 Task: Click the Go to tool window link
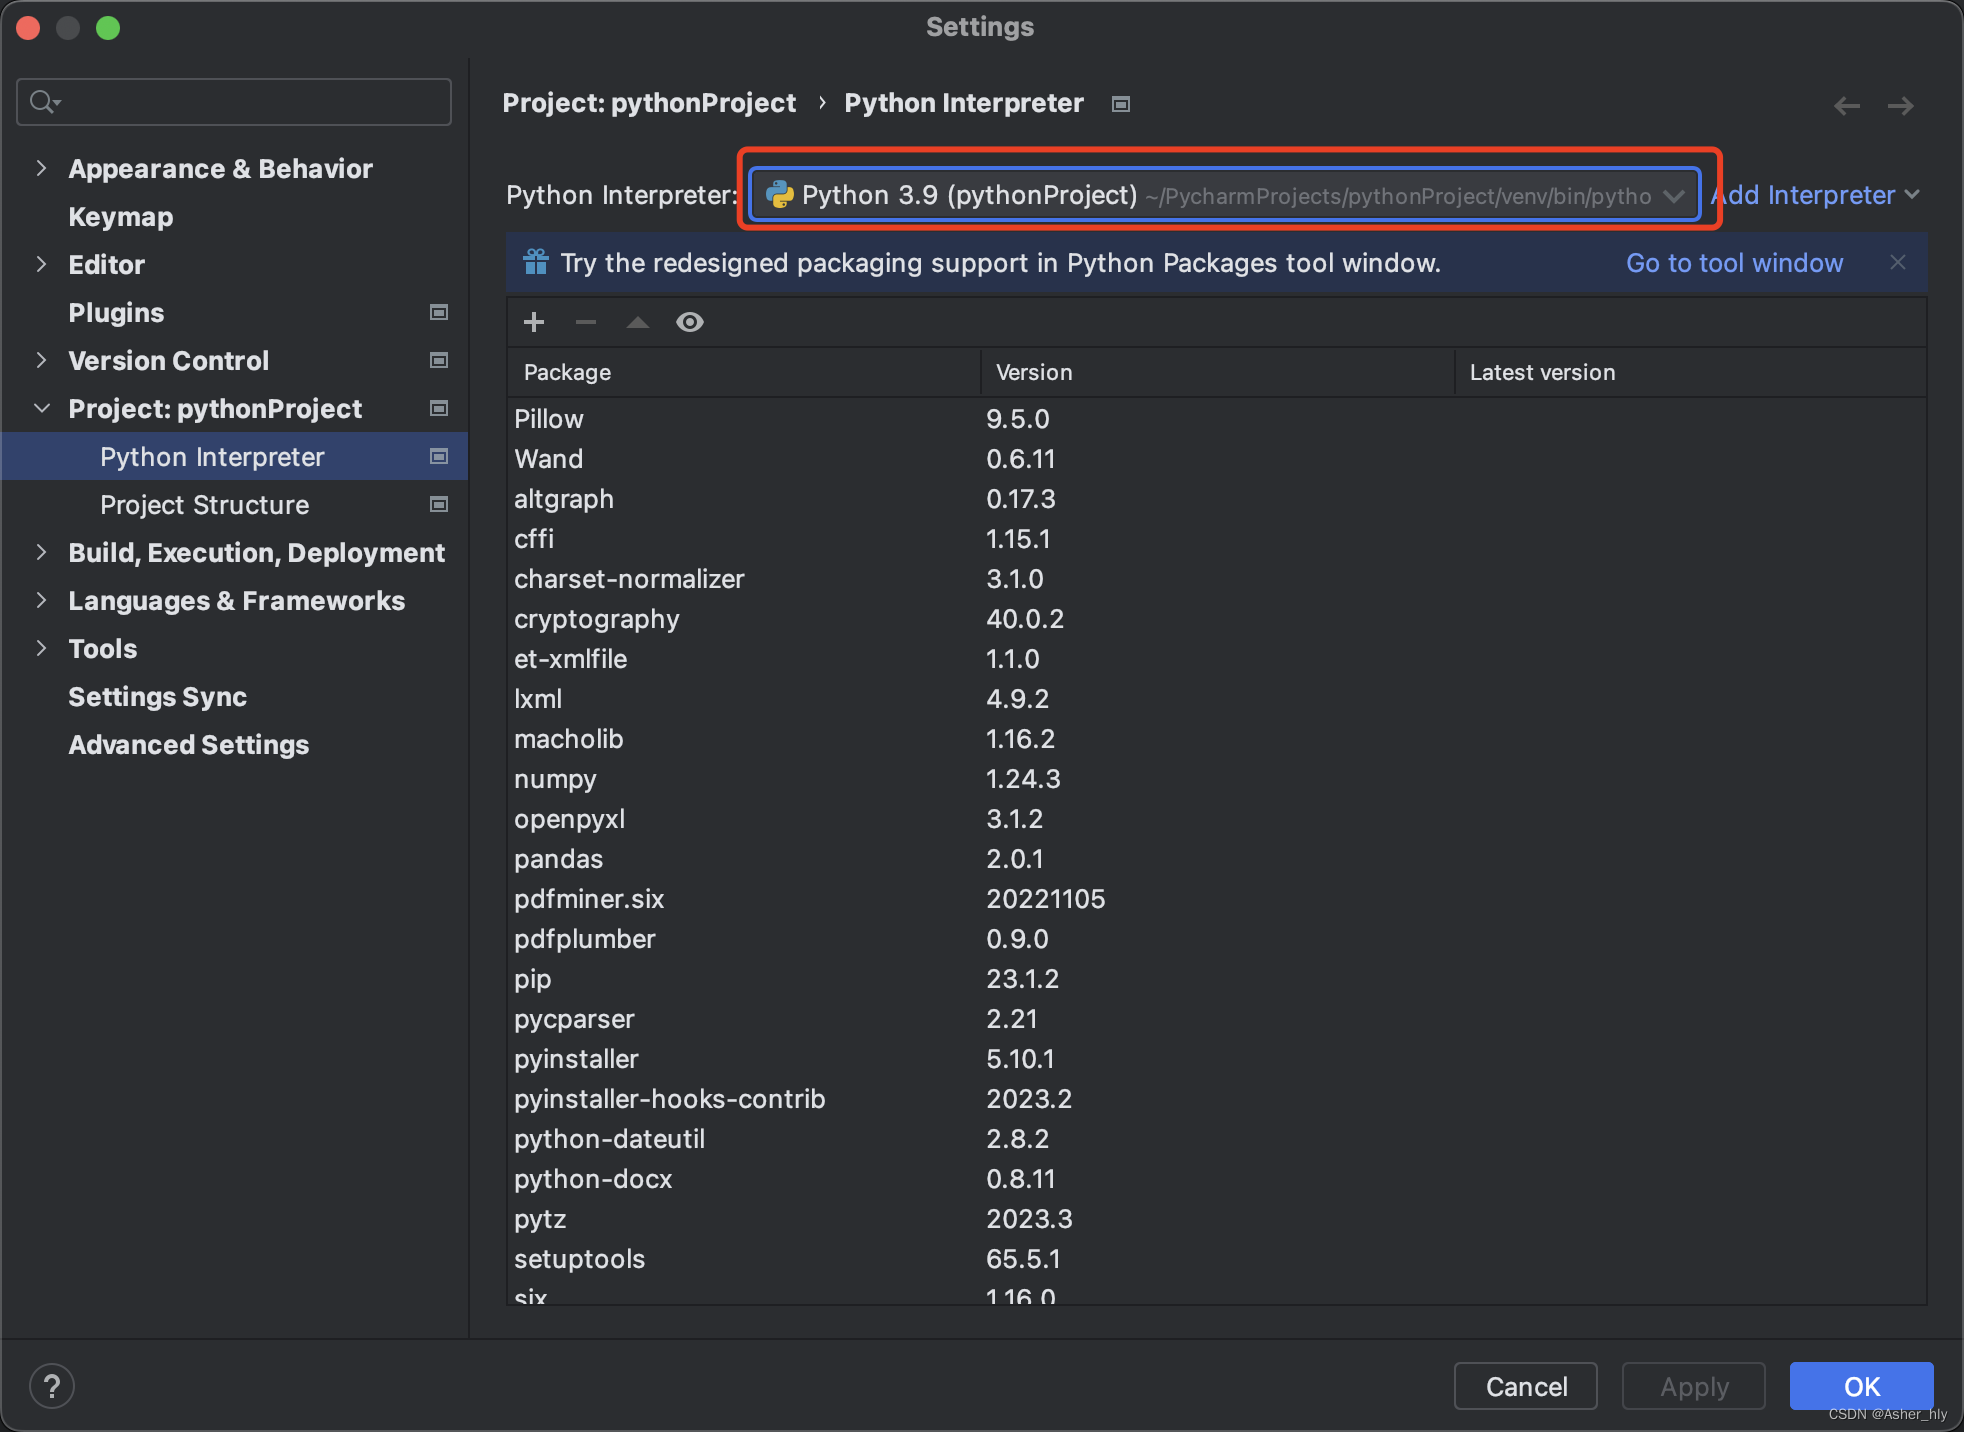click(1734, 263)
